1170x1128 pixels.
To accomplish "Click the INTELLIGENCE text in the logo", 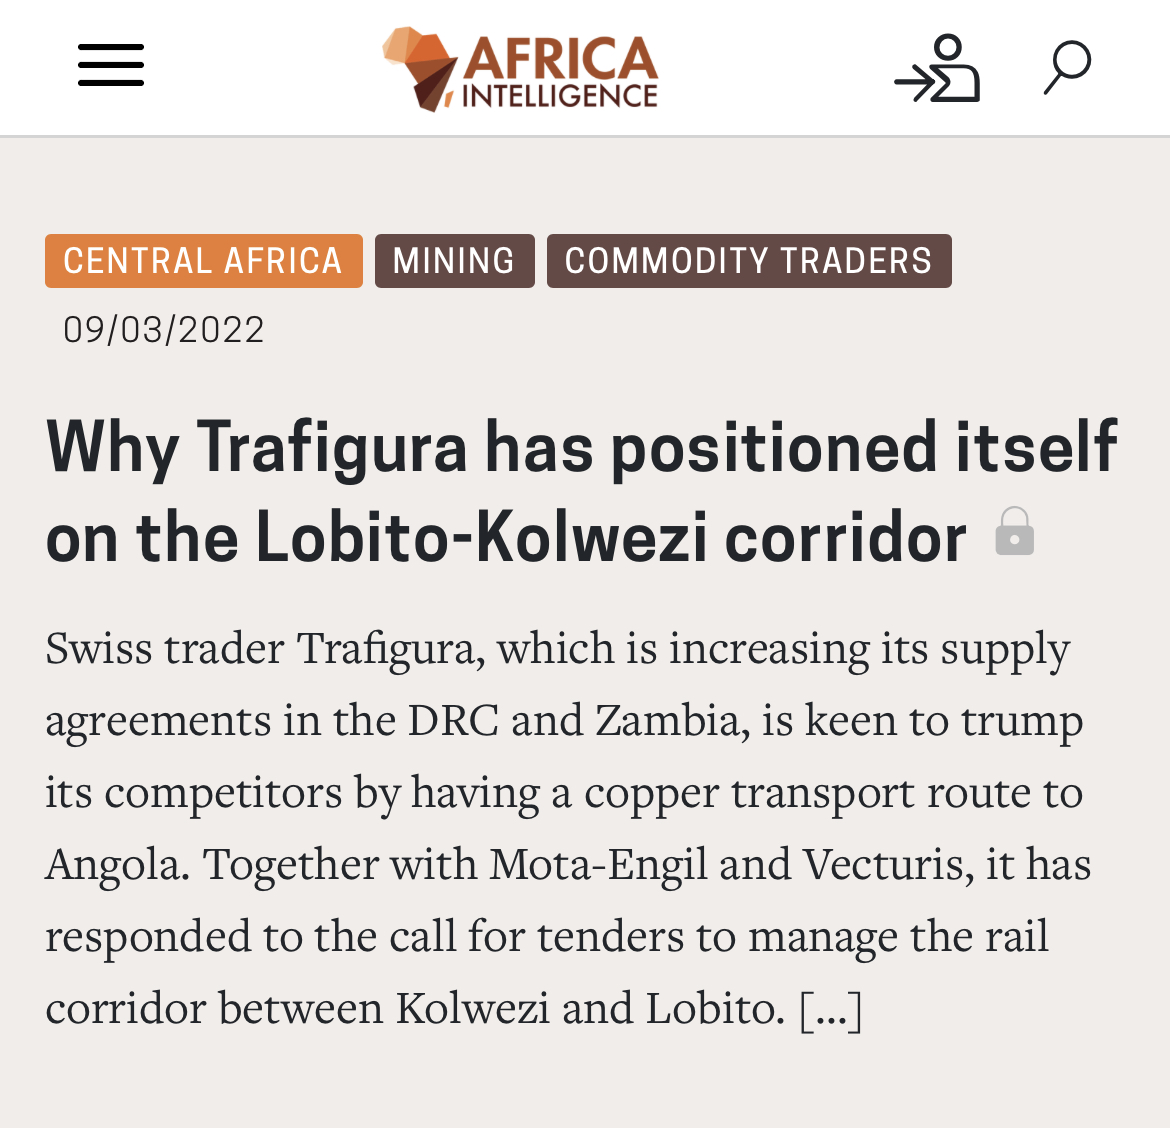I will point(560,96).
